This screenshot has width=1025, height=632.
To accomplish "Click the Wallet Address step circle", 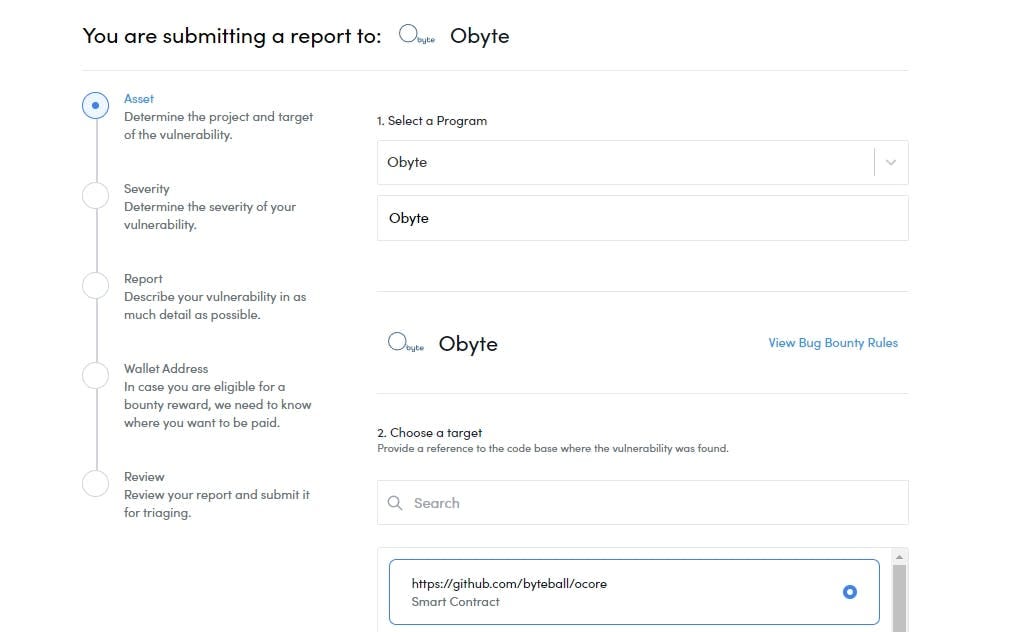I will point(95,375).
